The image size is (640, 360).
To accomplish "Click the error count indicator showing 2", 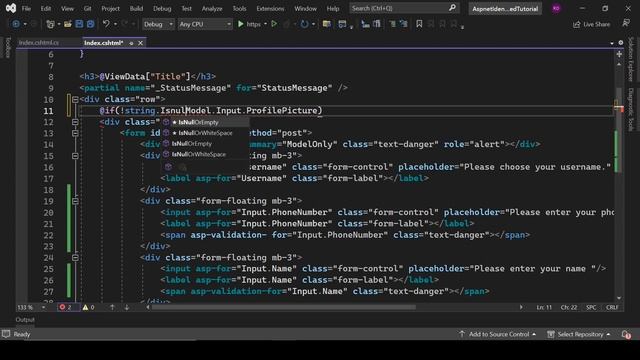I will point(65,307).
